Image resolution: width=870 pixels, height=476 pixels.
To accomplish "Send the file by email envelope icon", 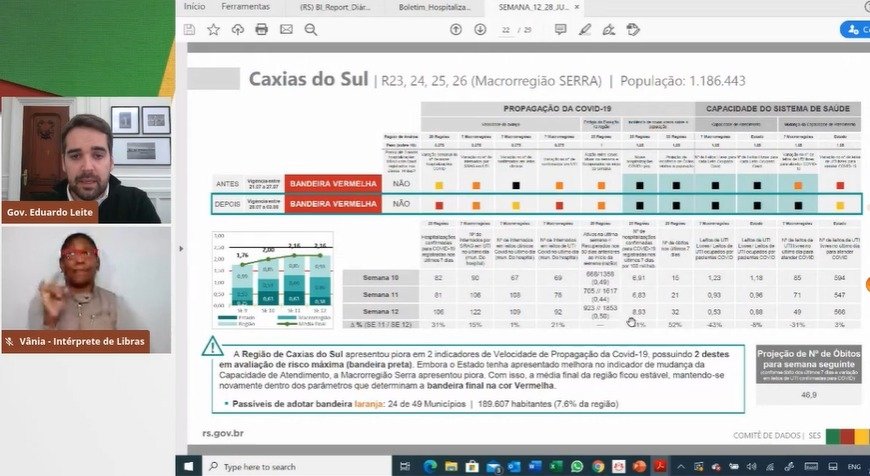I will 286,30.
